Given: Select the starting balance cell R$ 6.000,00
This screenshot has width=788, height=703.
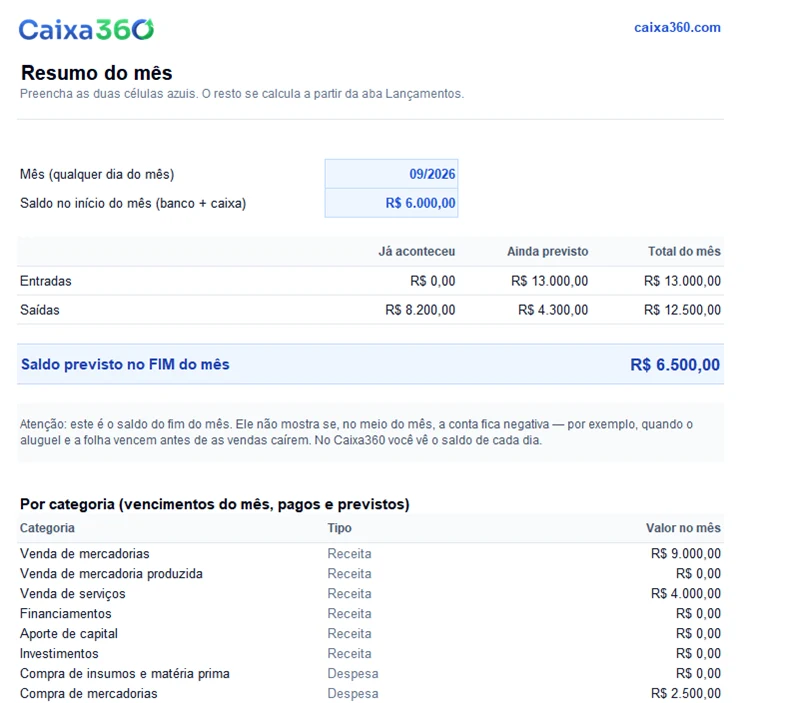Looking at the screenshot, I should click(x=391, y=203).
